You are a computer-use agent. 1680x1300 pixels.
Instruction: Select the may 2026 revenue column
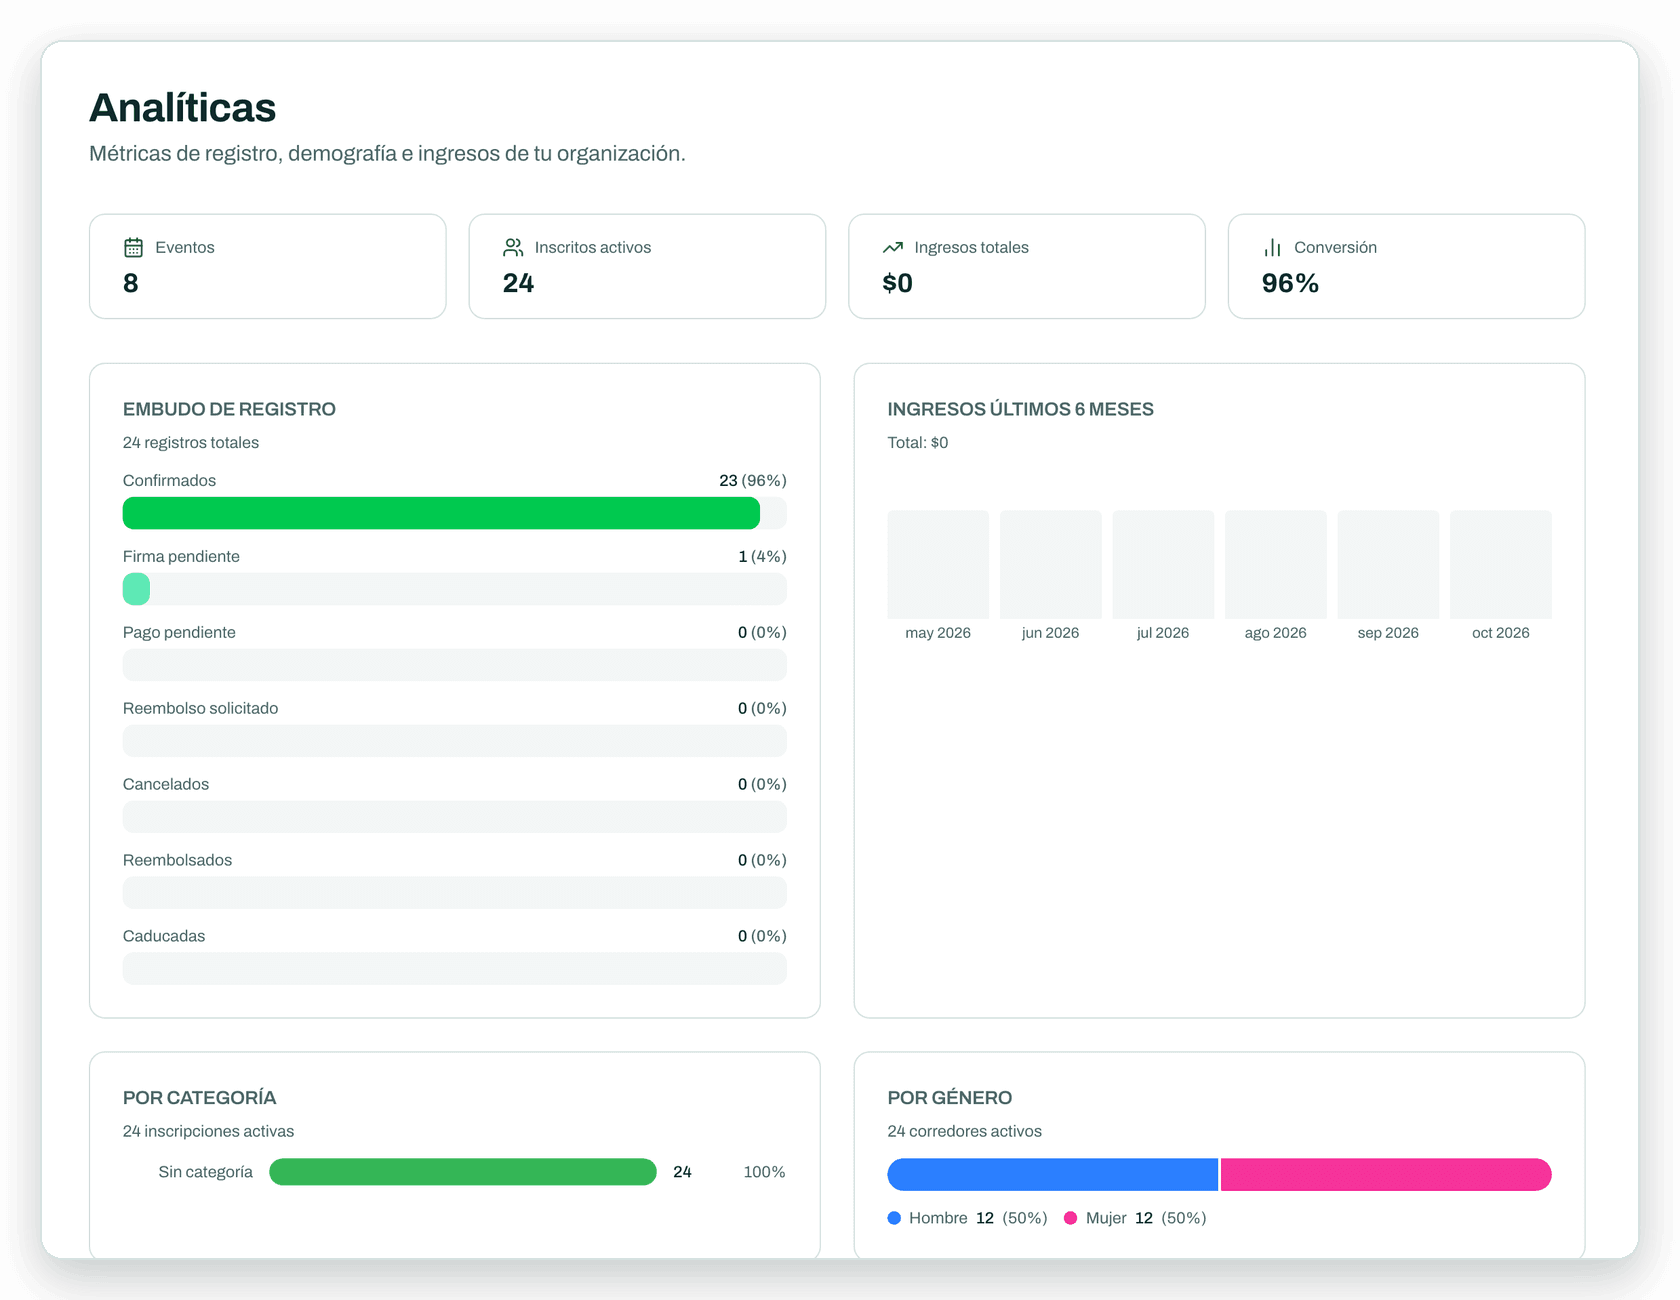point(938,565)
